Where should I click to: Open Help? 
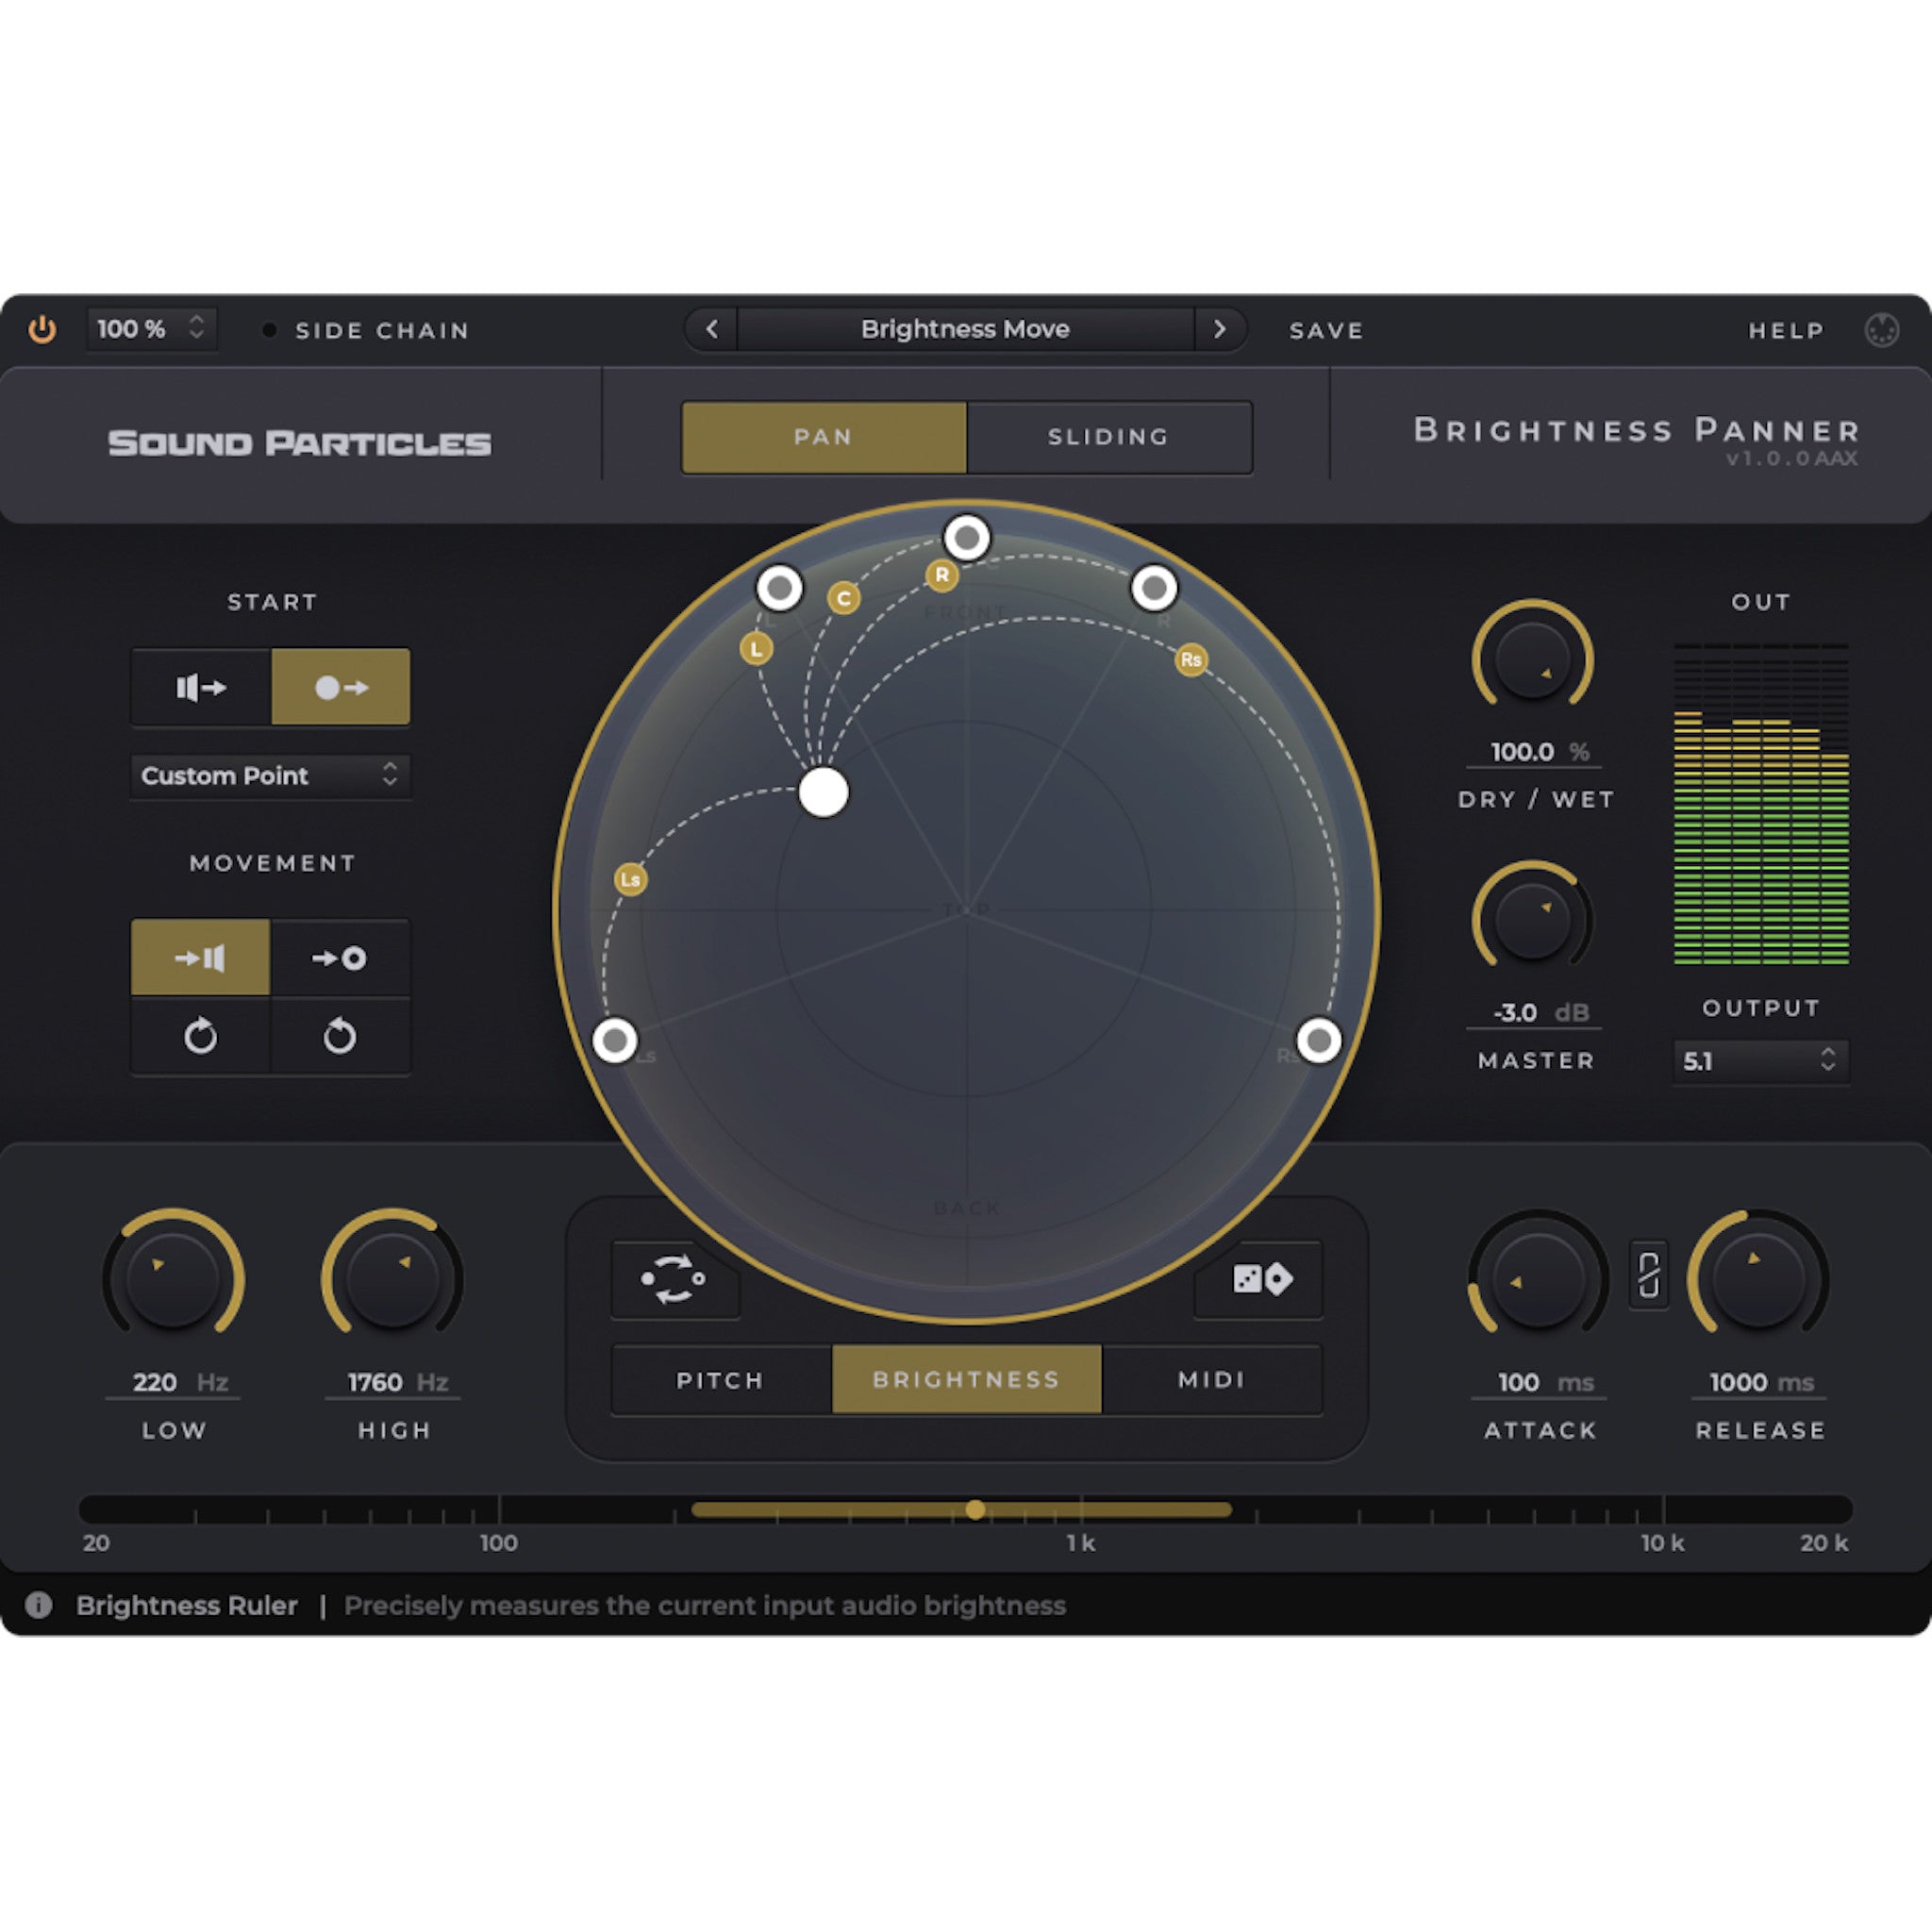[1787, 330]
